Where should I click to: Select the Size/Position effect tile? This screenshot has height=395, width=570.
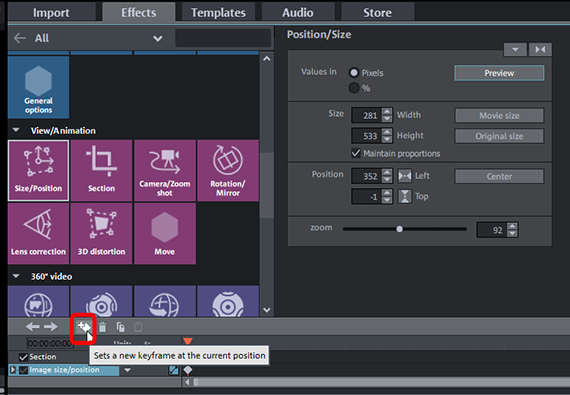(x=39, y=170)
